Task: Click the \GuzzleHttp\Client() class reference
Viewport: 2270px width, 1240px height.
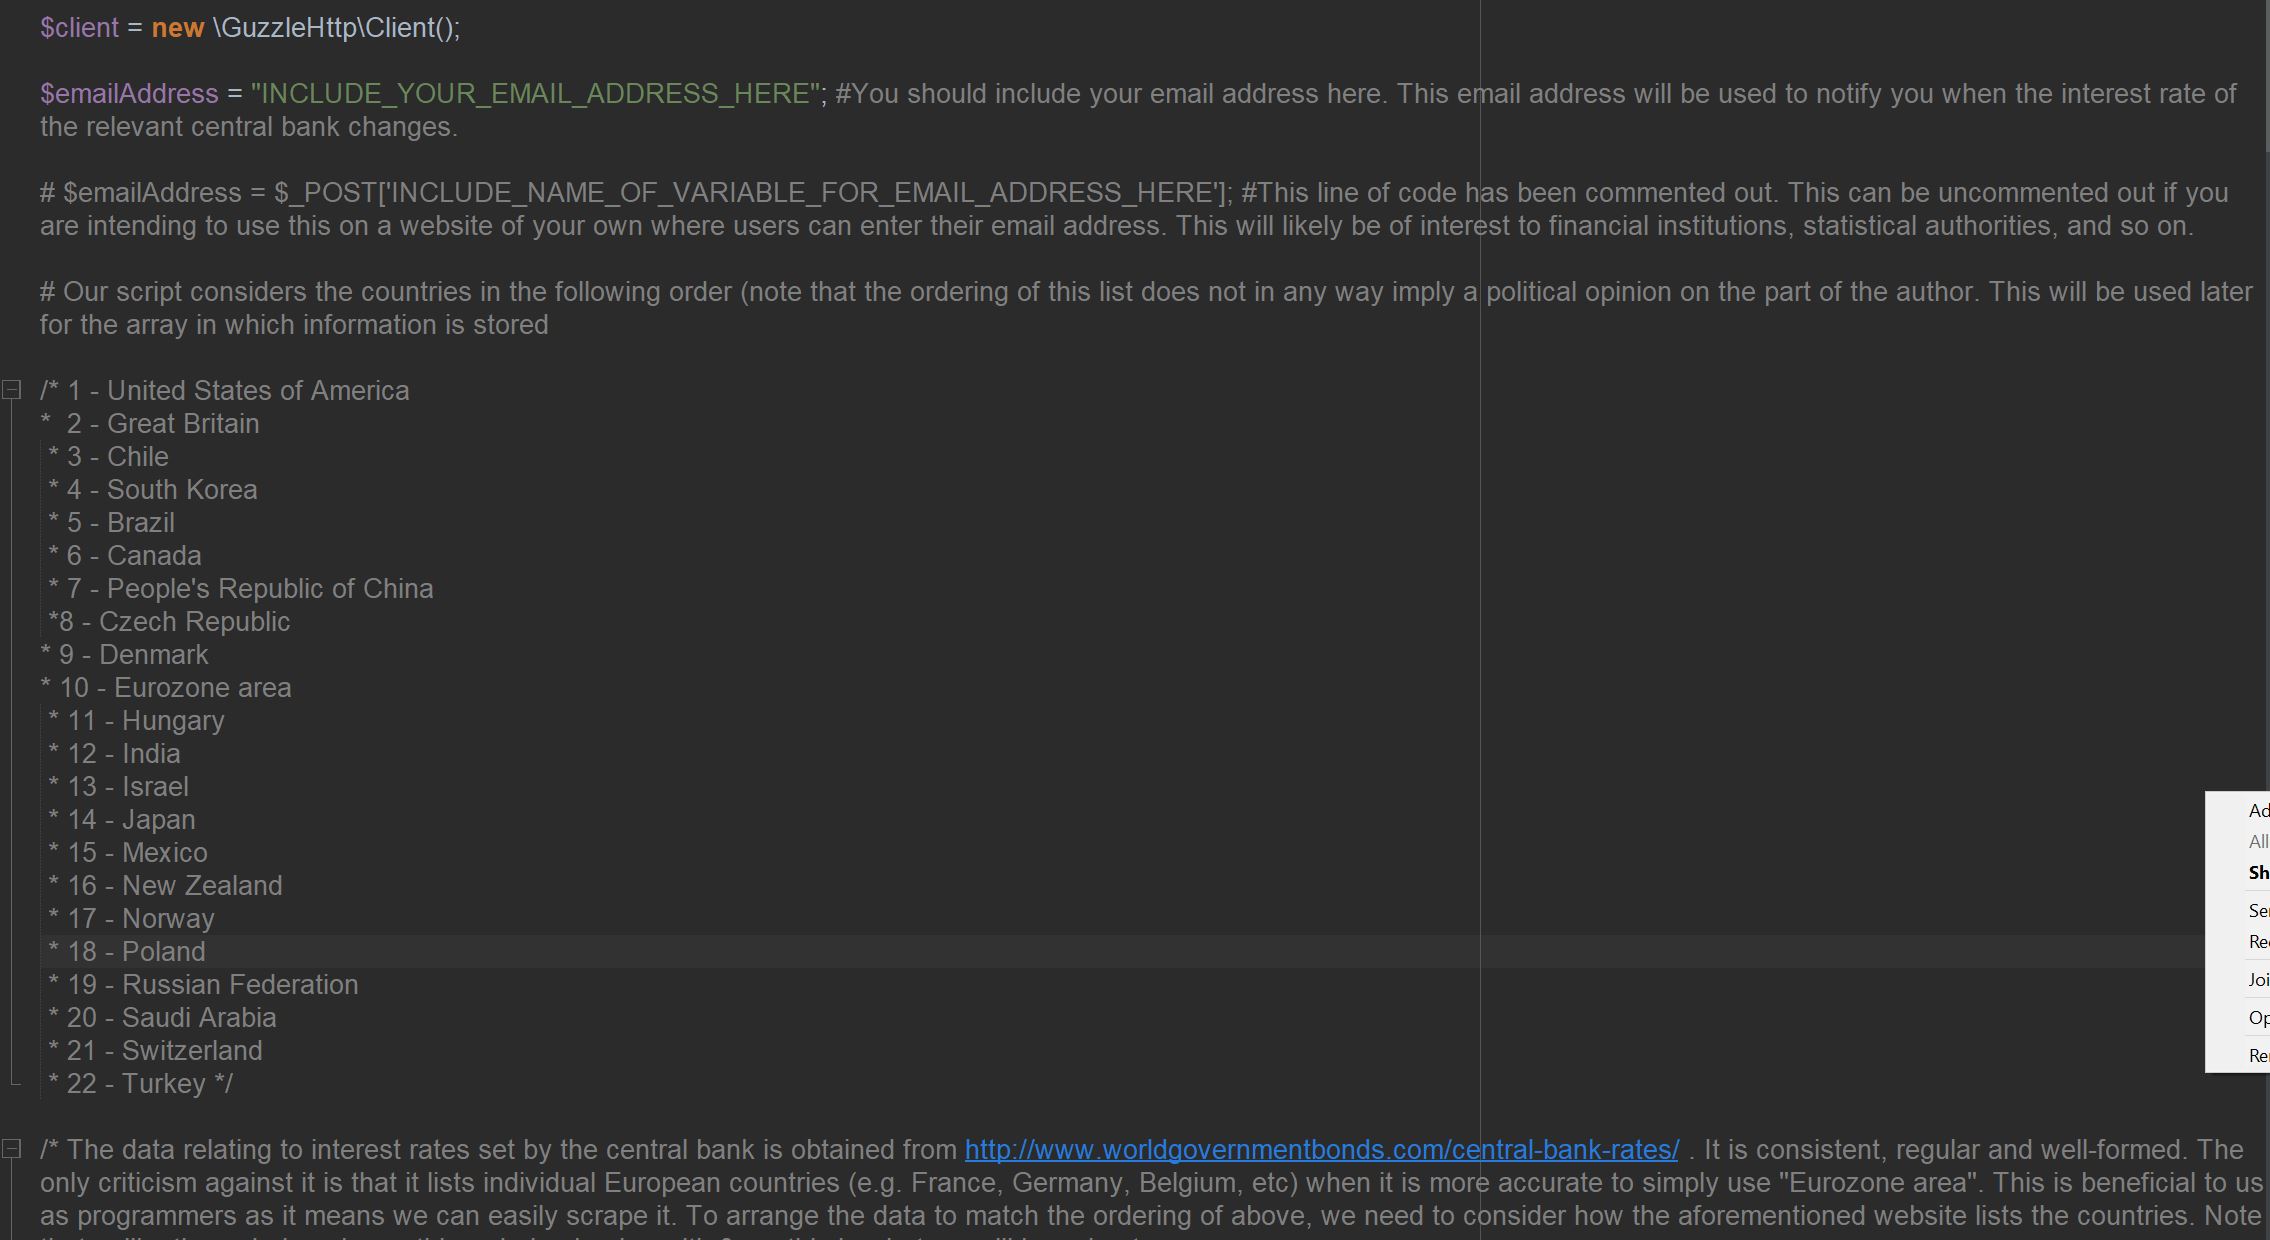Action: [336, 28]
